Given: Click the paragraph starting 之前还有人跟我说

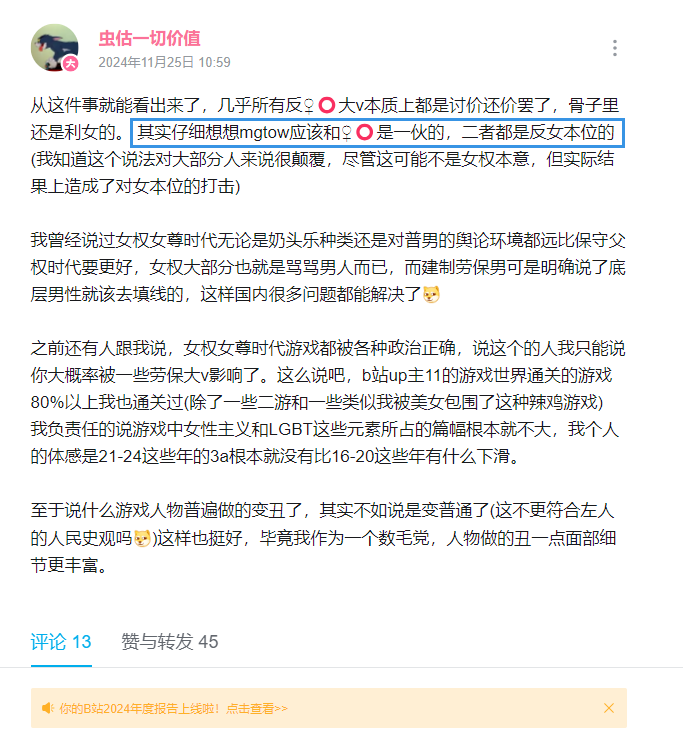Looking at the screenshot, I should 328,402.
